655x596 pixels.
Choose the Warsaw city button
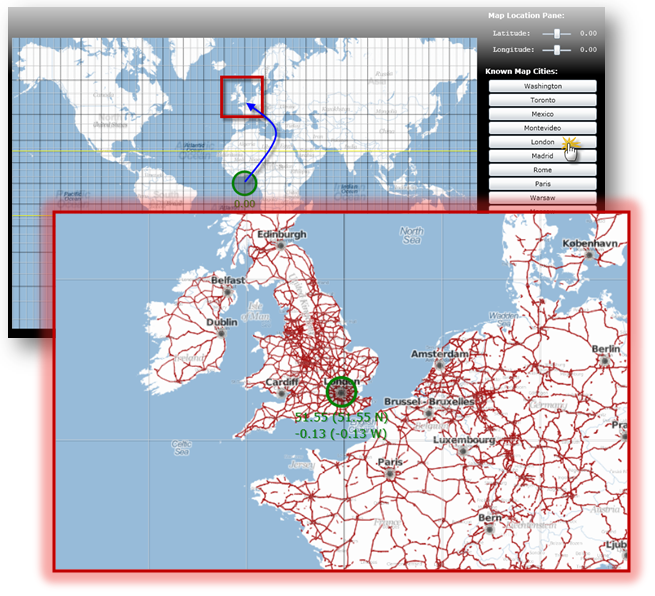pos(543,198)
